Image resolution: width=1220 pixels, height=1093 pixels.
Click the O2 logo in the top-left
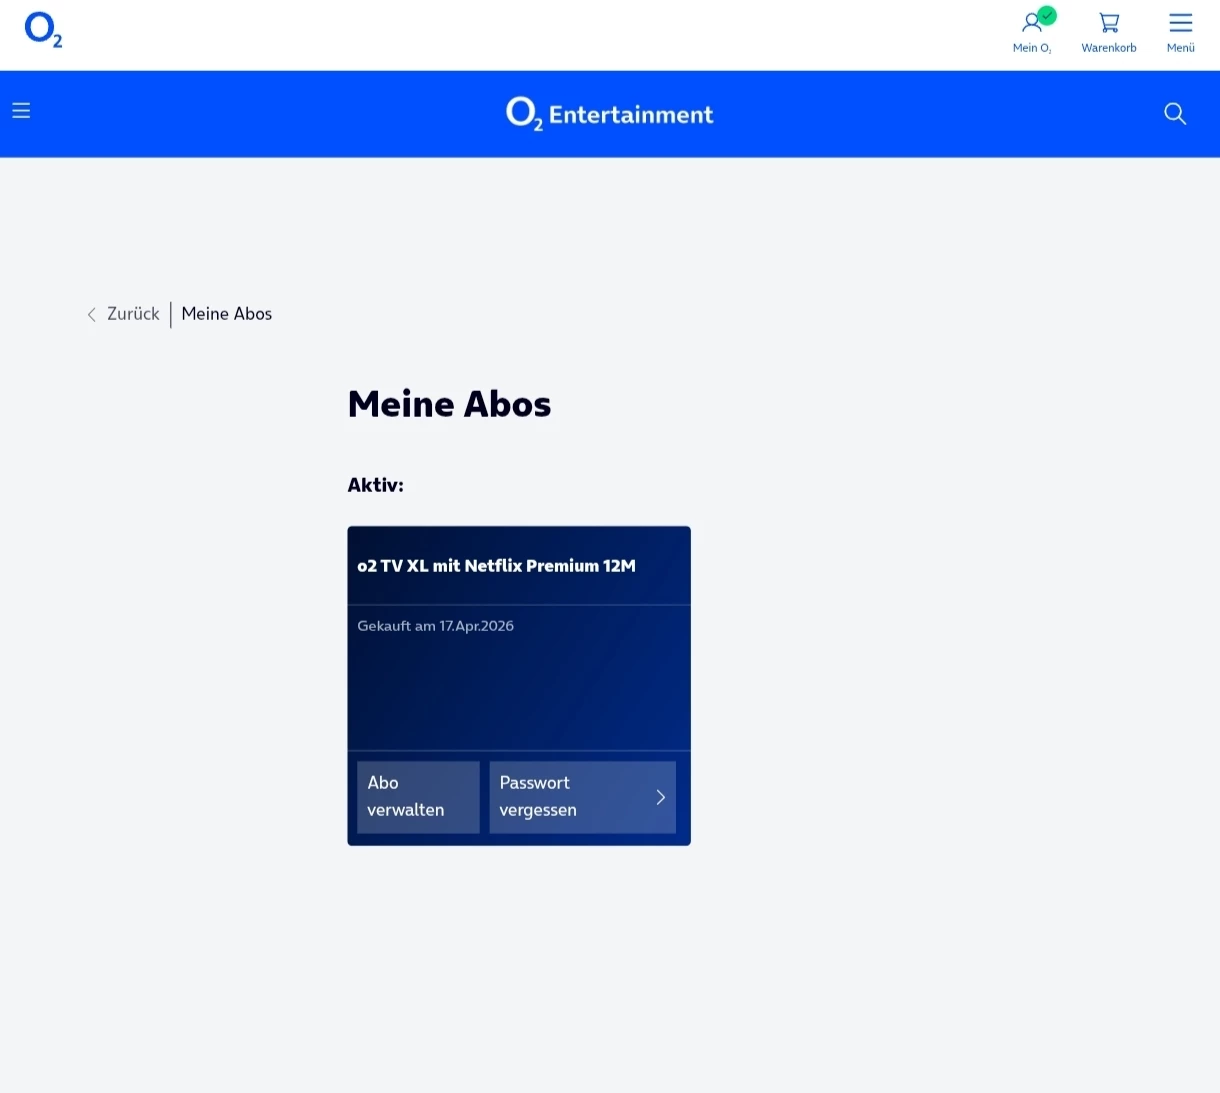pyautogui.click(x=43, y=30)
